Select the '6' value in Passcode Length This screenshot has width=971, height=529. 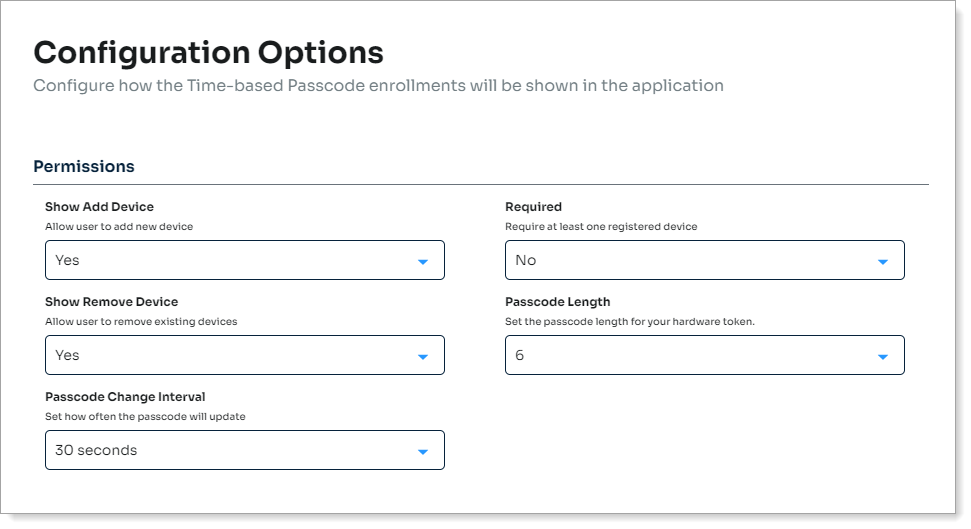point(520,355)
